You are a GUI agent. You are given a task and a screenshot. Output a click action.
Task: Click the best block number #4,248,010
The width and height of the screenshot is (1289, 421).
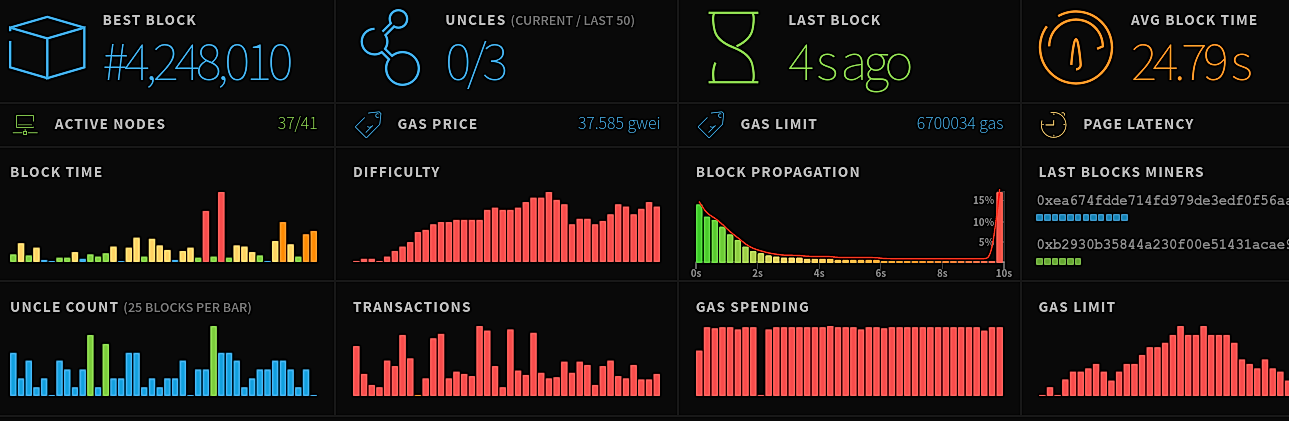click(197, 62)
